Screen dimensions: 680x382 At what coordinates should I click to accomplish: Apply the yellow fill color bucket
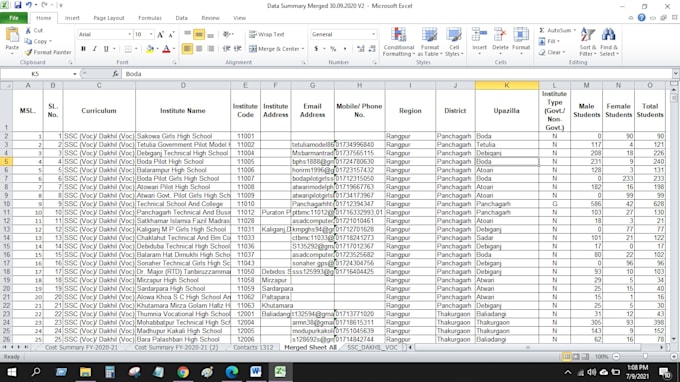click(150, 49)
